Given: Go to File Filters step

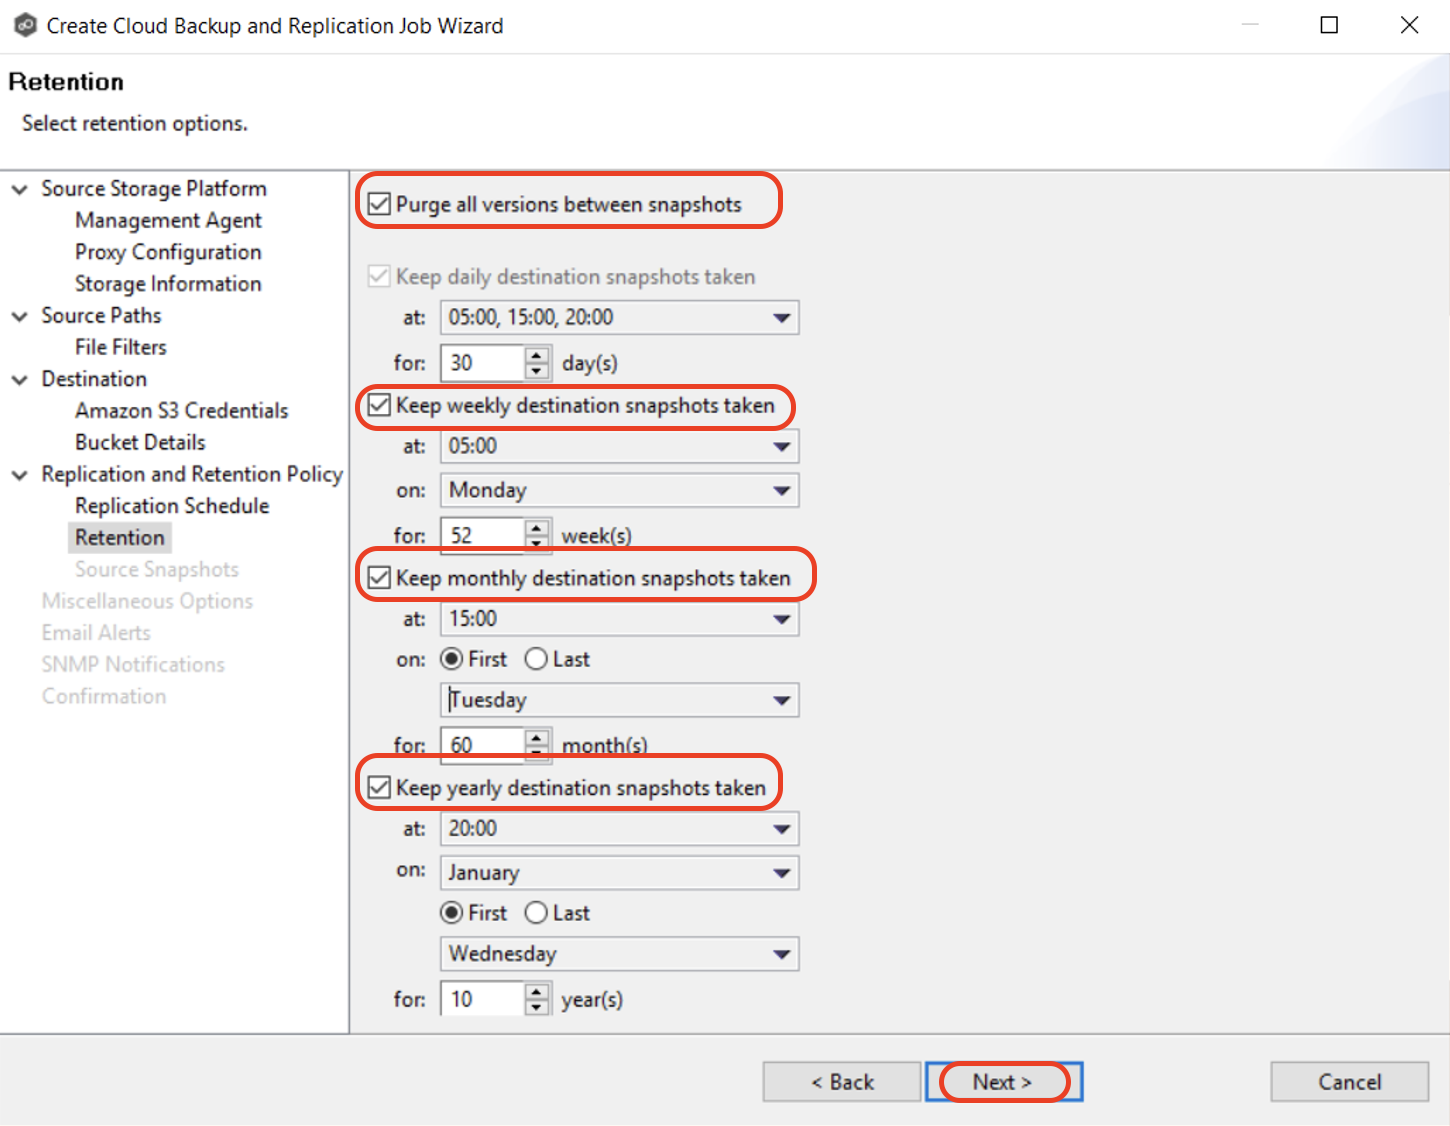Looking at the screenshot, I should 121,347.
